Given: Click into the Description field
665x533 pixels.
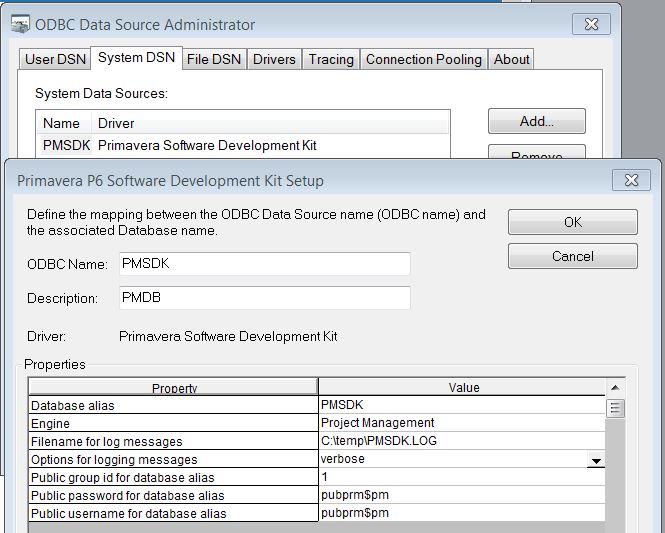Looking at the screenshot, I should pos(265,298).
